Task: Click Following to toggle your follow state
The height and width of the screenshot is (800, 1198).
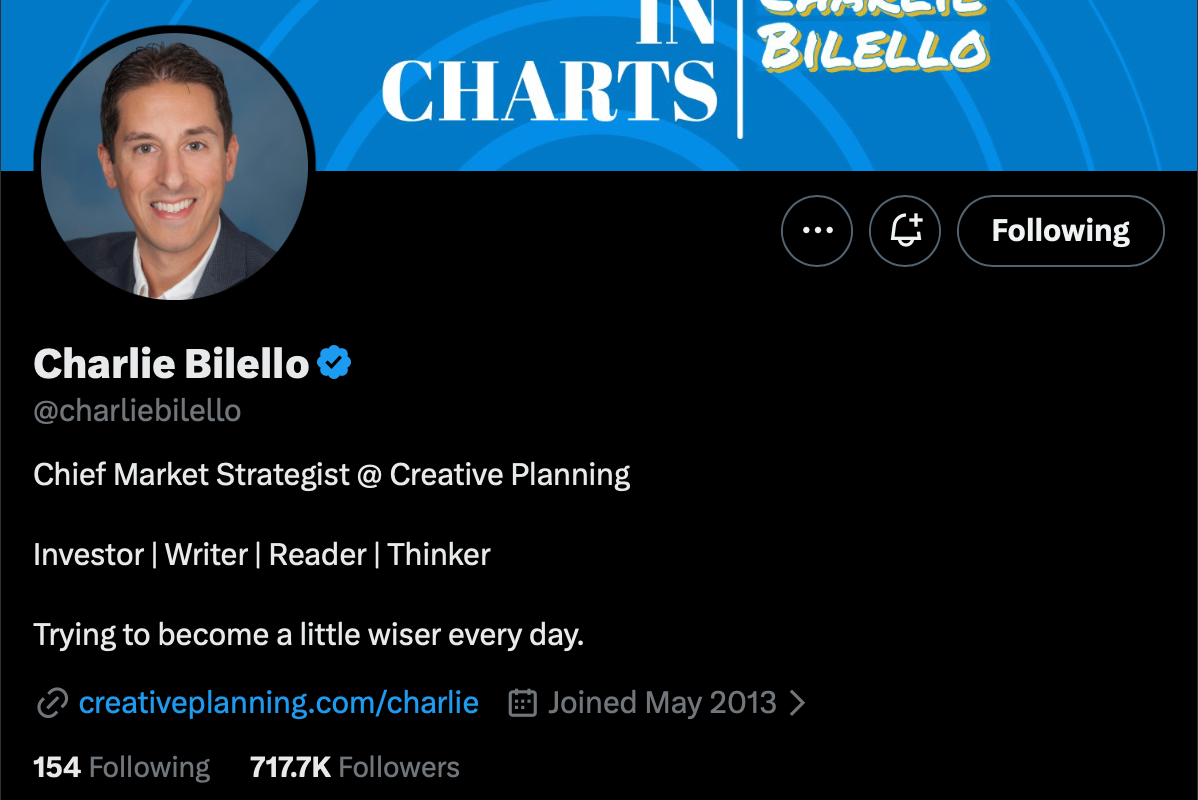Action: coord(1059,231)
